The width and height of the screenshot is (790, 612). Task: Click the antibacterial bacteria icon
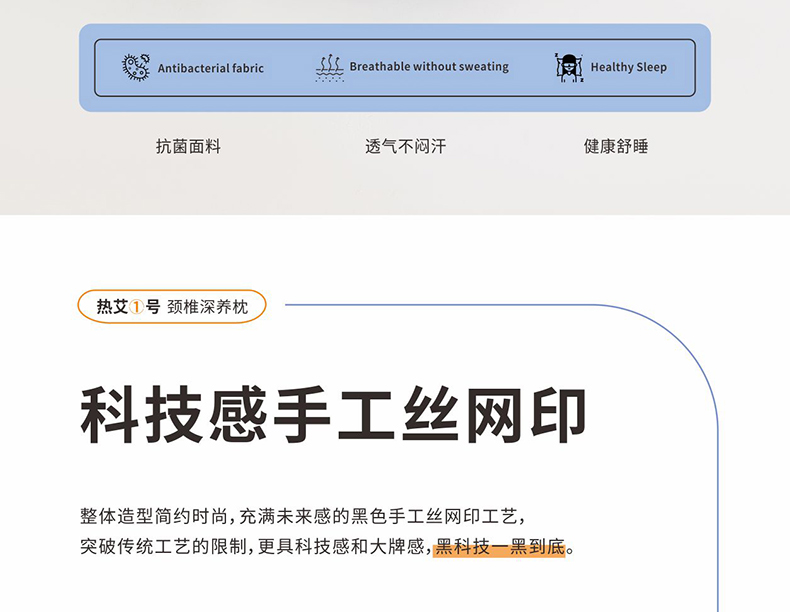pos(135,67)
